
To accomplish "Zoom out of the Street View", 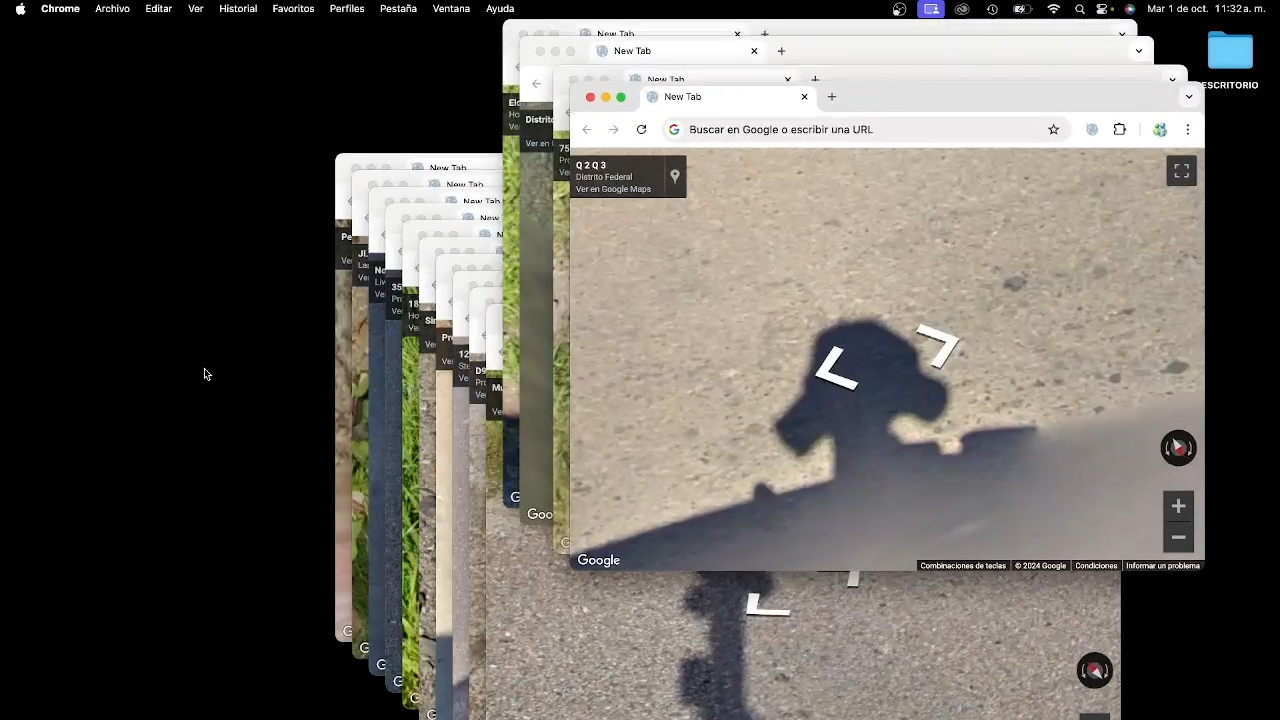I will [1178, 538].
